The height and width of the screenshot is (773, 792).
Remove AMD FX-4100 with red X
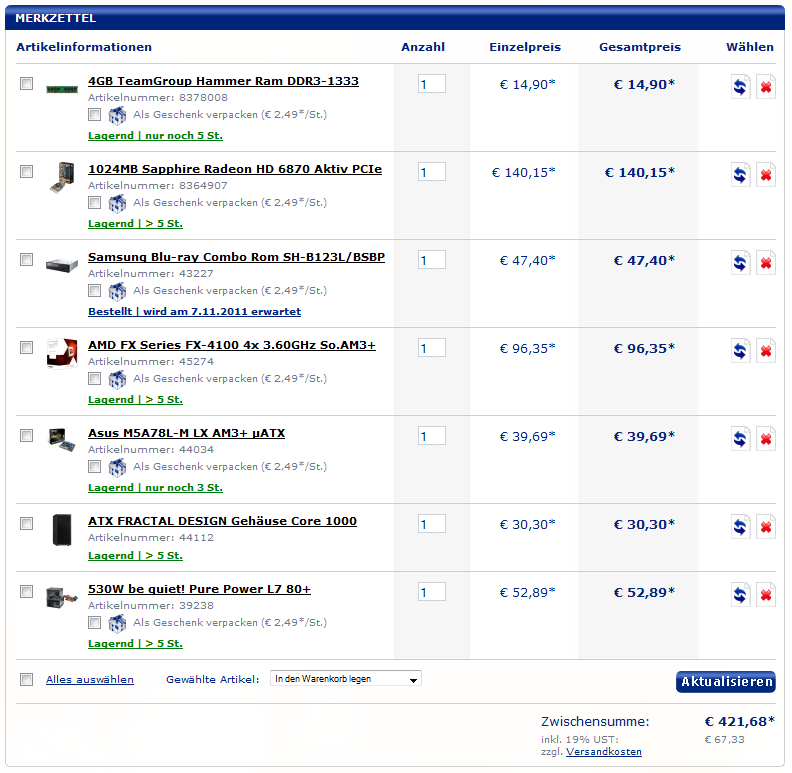point(766,351)
